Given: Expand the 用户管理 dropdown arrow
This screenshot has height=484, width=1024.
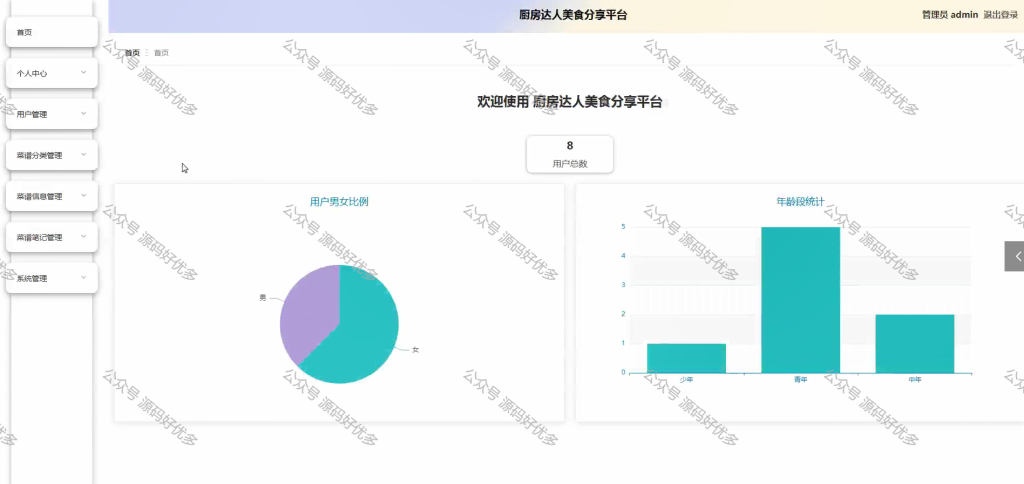Looking at the screenshot, I should coord(84,113).
